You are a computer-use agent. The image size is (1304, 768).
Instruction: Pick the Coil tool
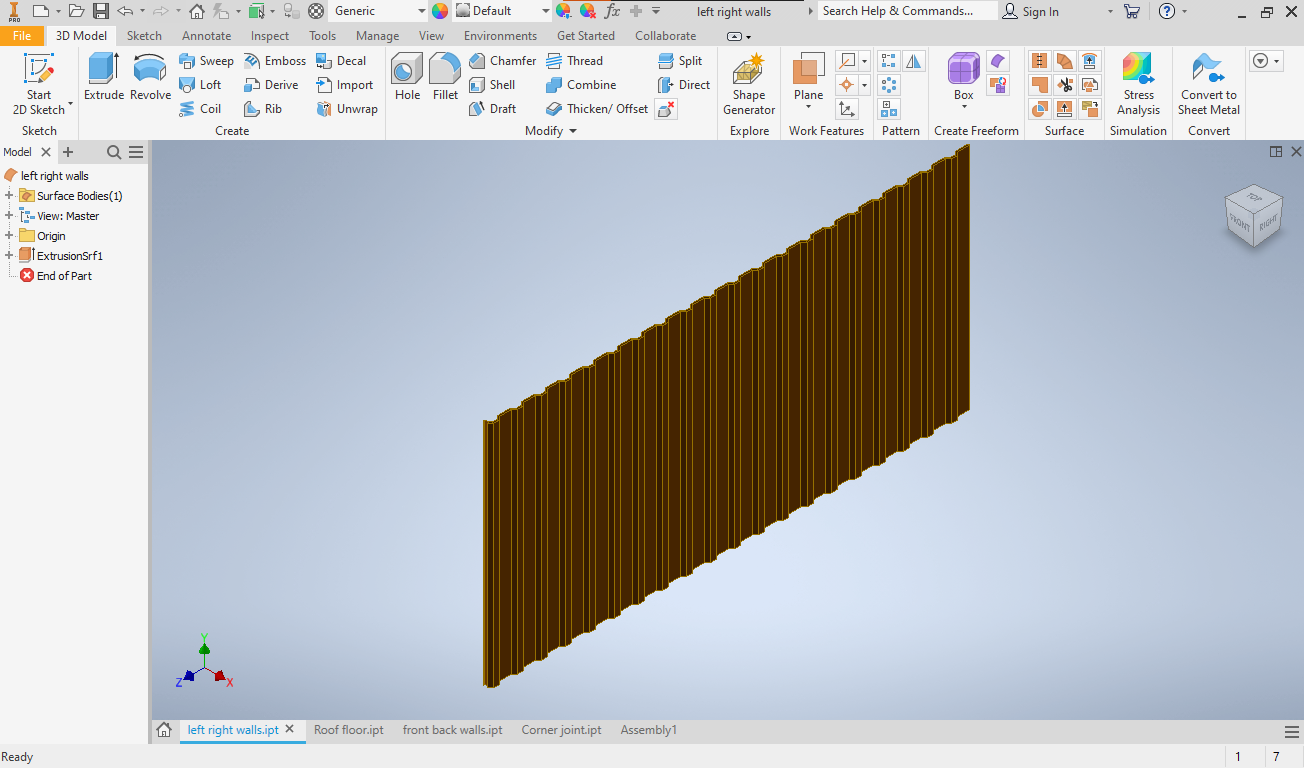(200, 109)
